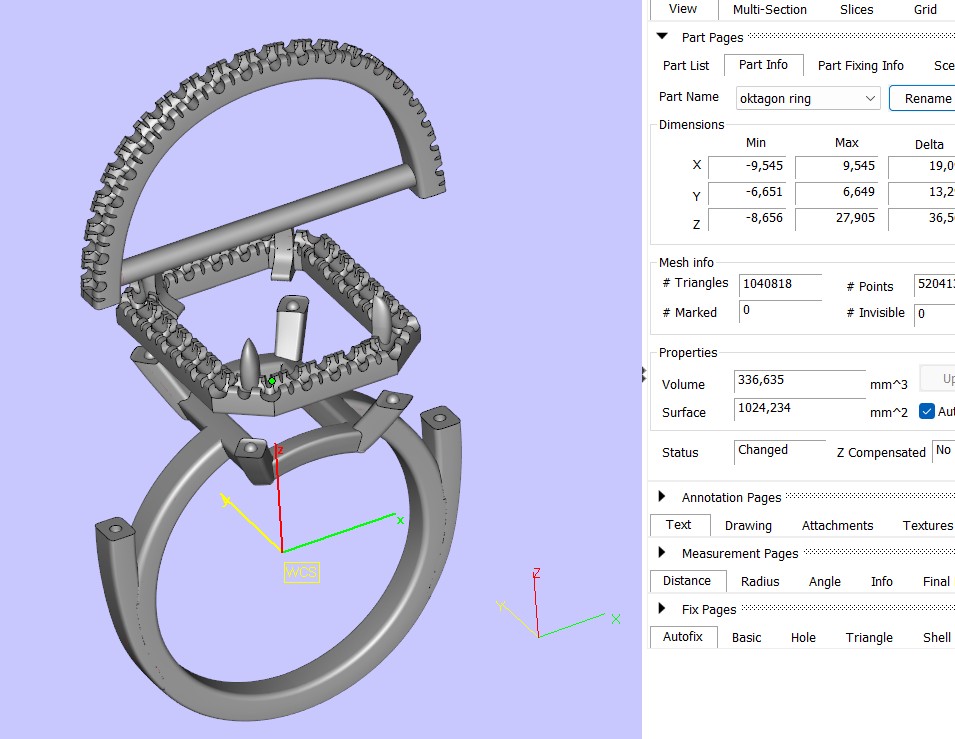
Task: Open the Triangle fix tab
Action: pyautogui.click(x=869, y=638)
